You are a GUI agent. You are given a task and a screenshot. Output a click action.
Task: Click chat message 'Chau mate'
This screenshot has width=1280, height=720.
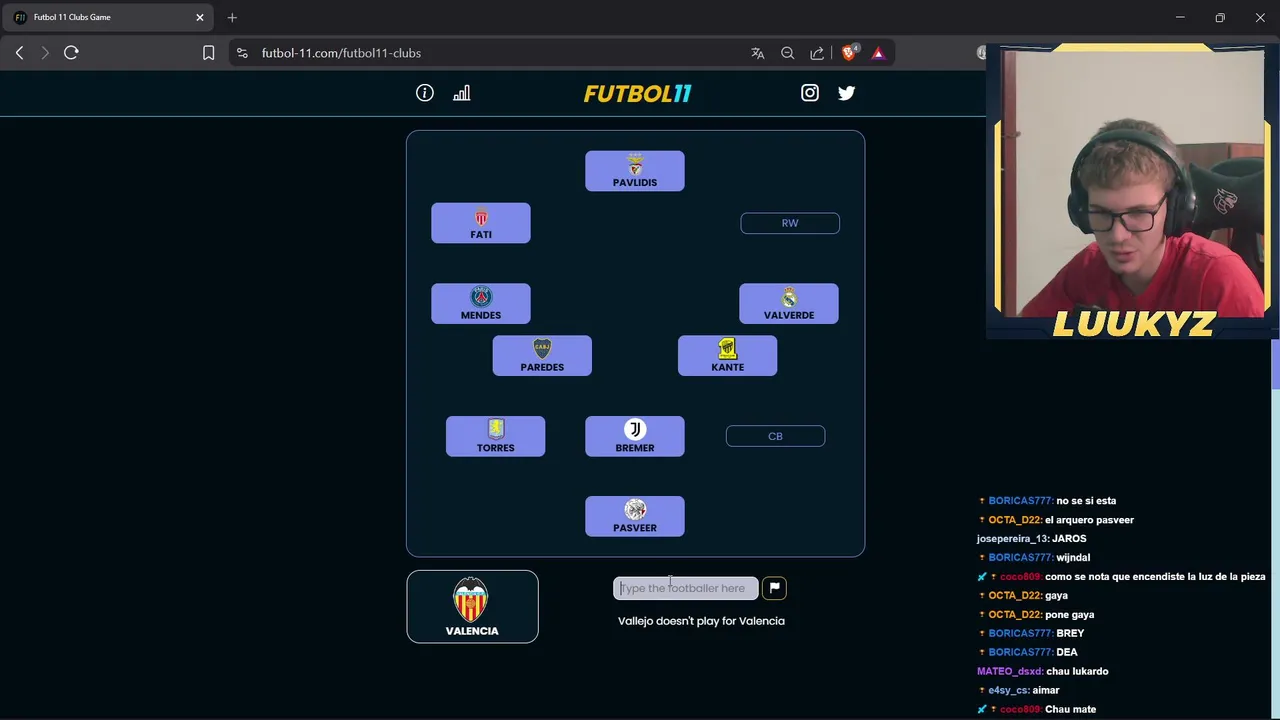(1070, 709)
